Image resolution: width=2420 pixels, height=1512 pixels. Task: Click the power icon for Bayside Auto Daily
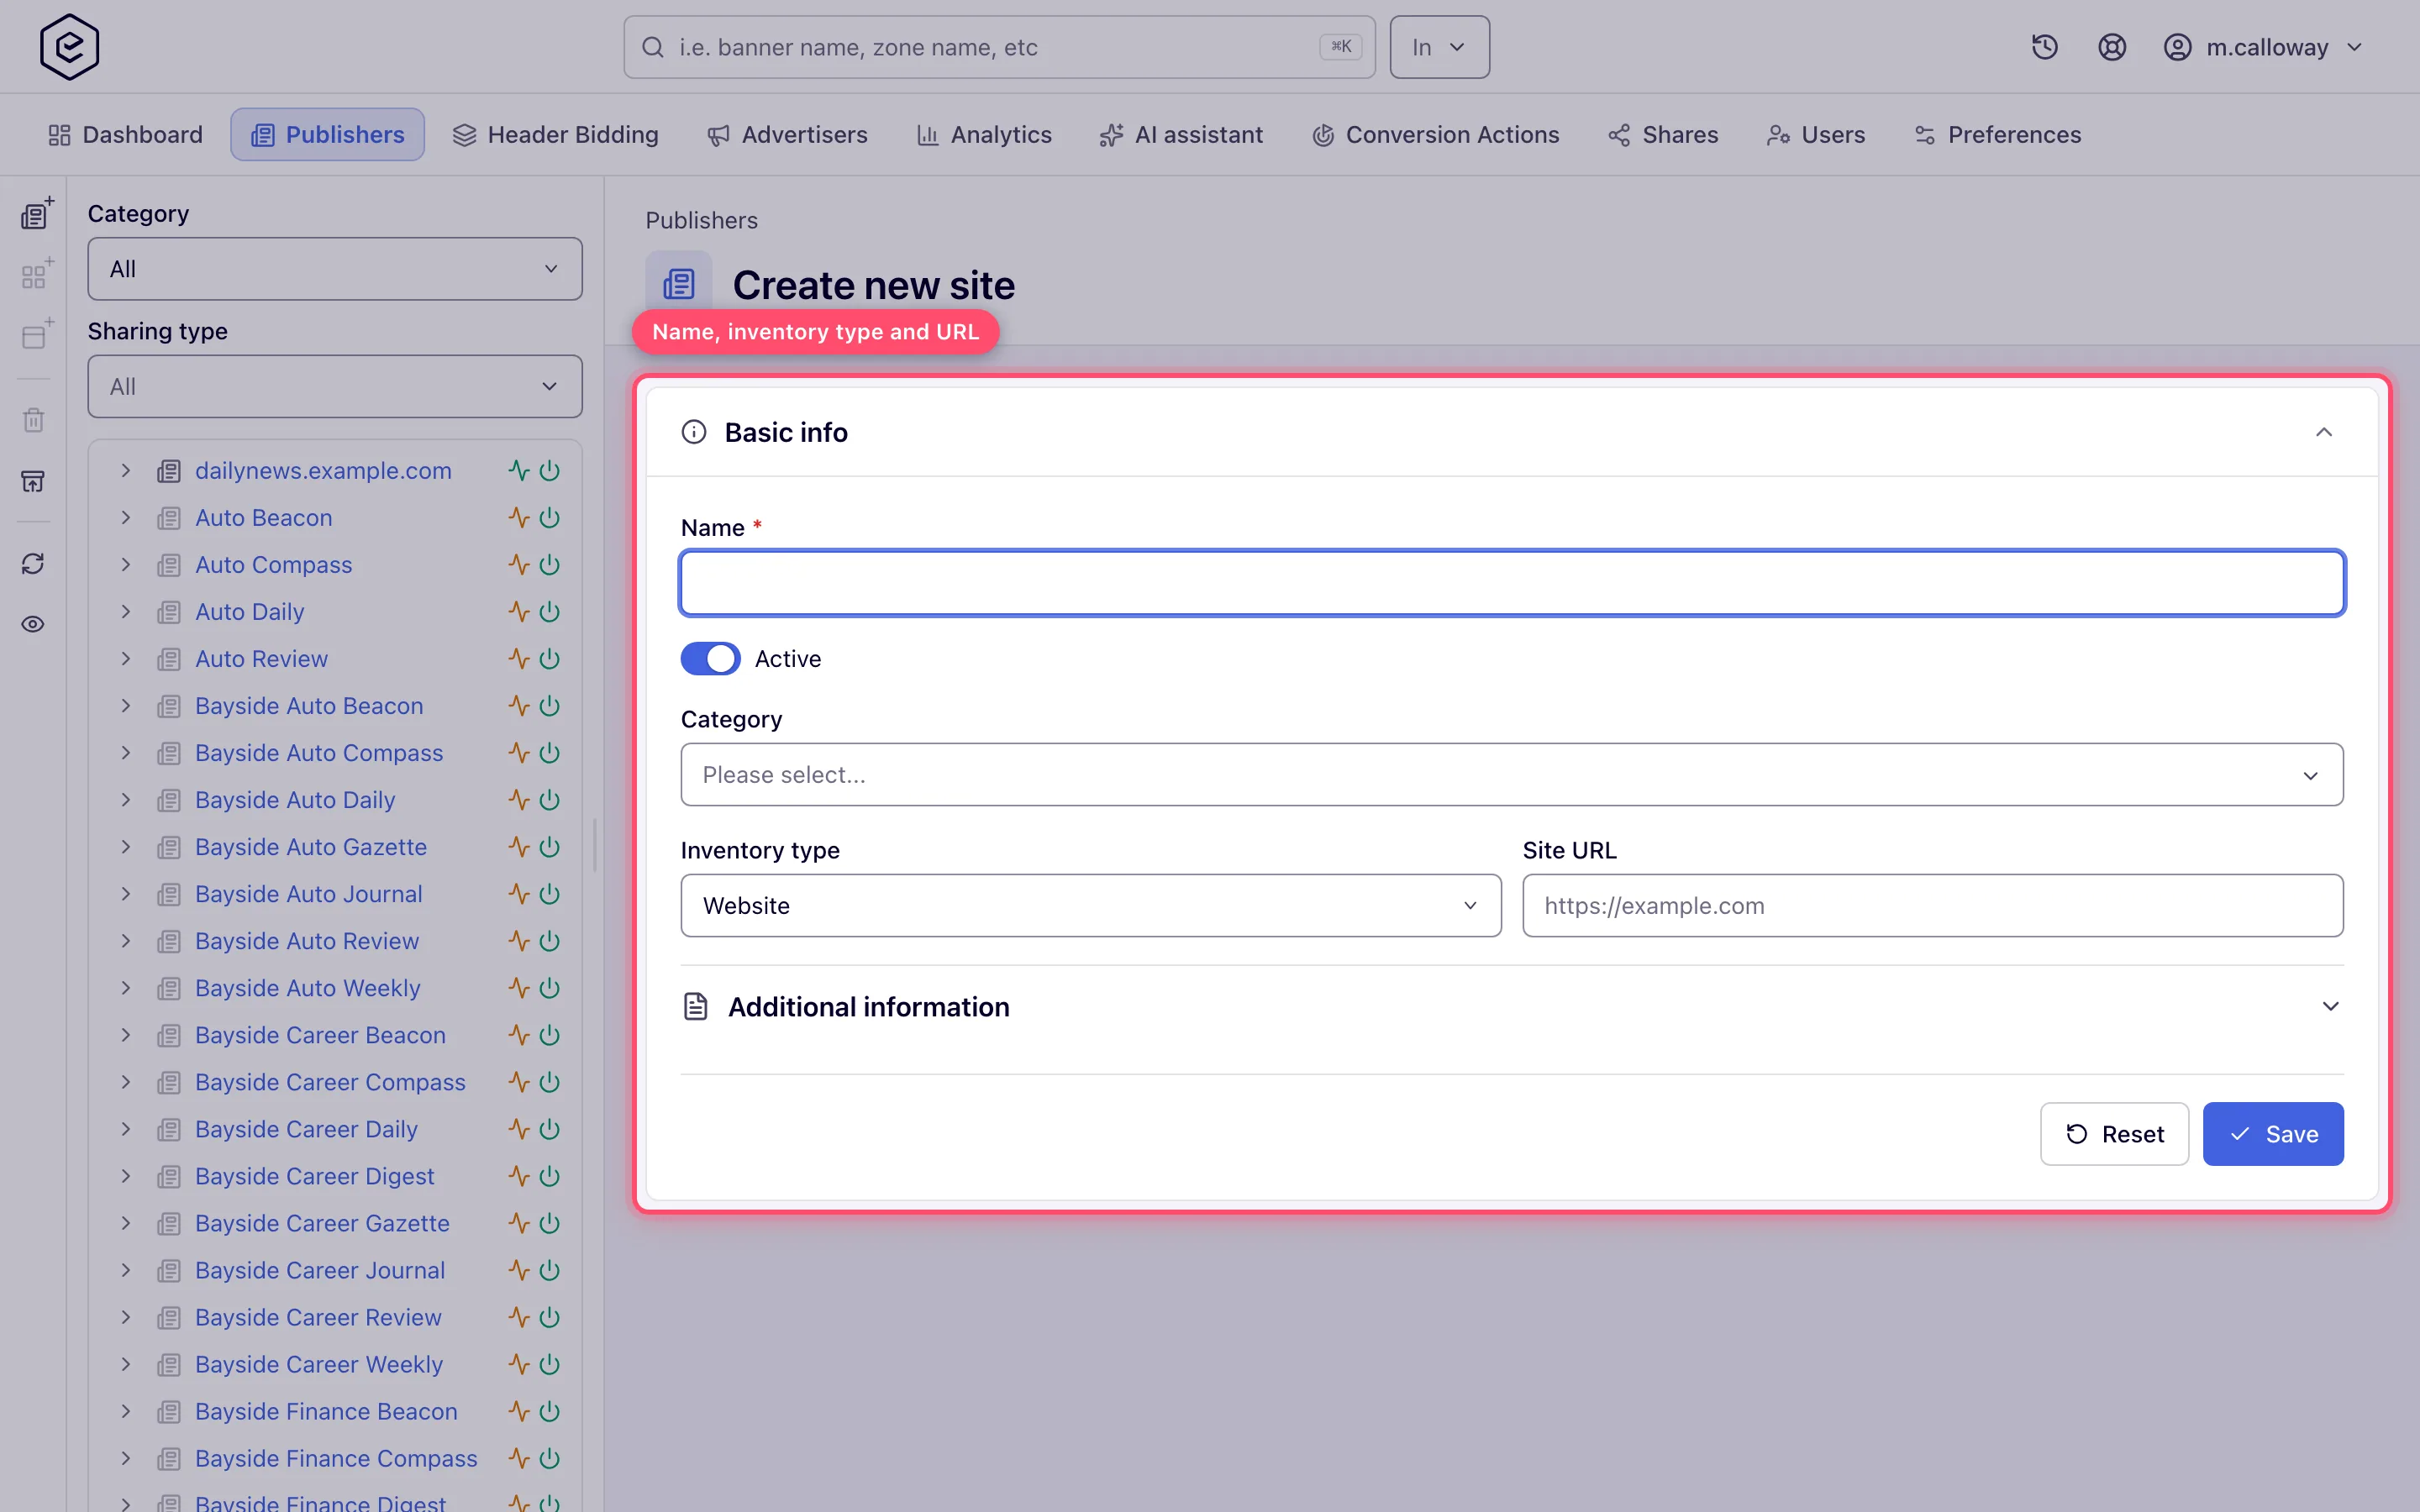(x=549, y=800)
